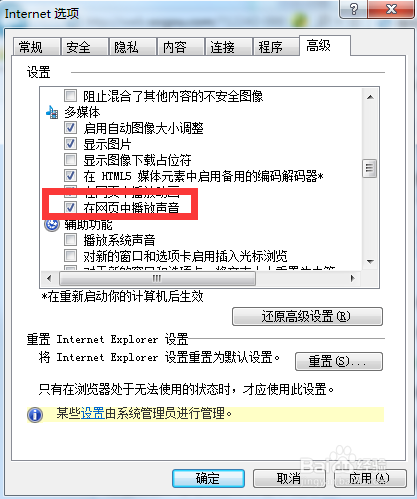417x499 pixels.
Task: Click the scroll up arrow in the settings list
Action: tap(370, 97)
